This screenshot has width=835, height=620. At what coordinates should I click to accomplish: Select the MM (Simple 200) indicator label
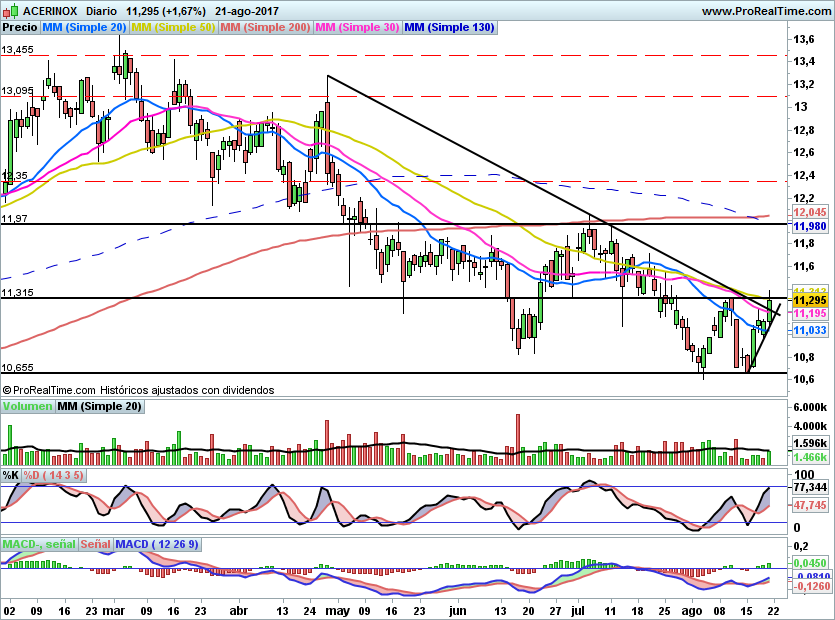pos(264,28)
